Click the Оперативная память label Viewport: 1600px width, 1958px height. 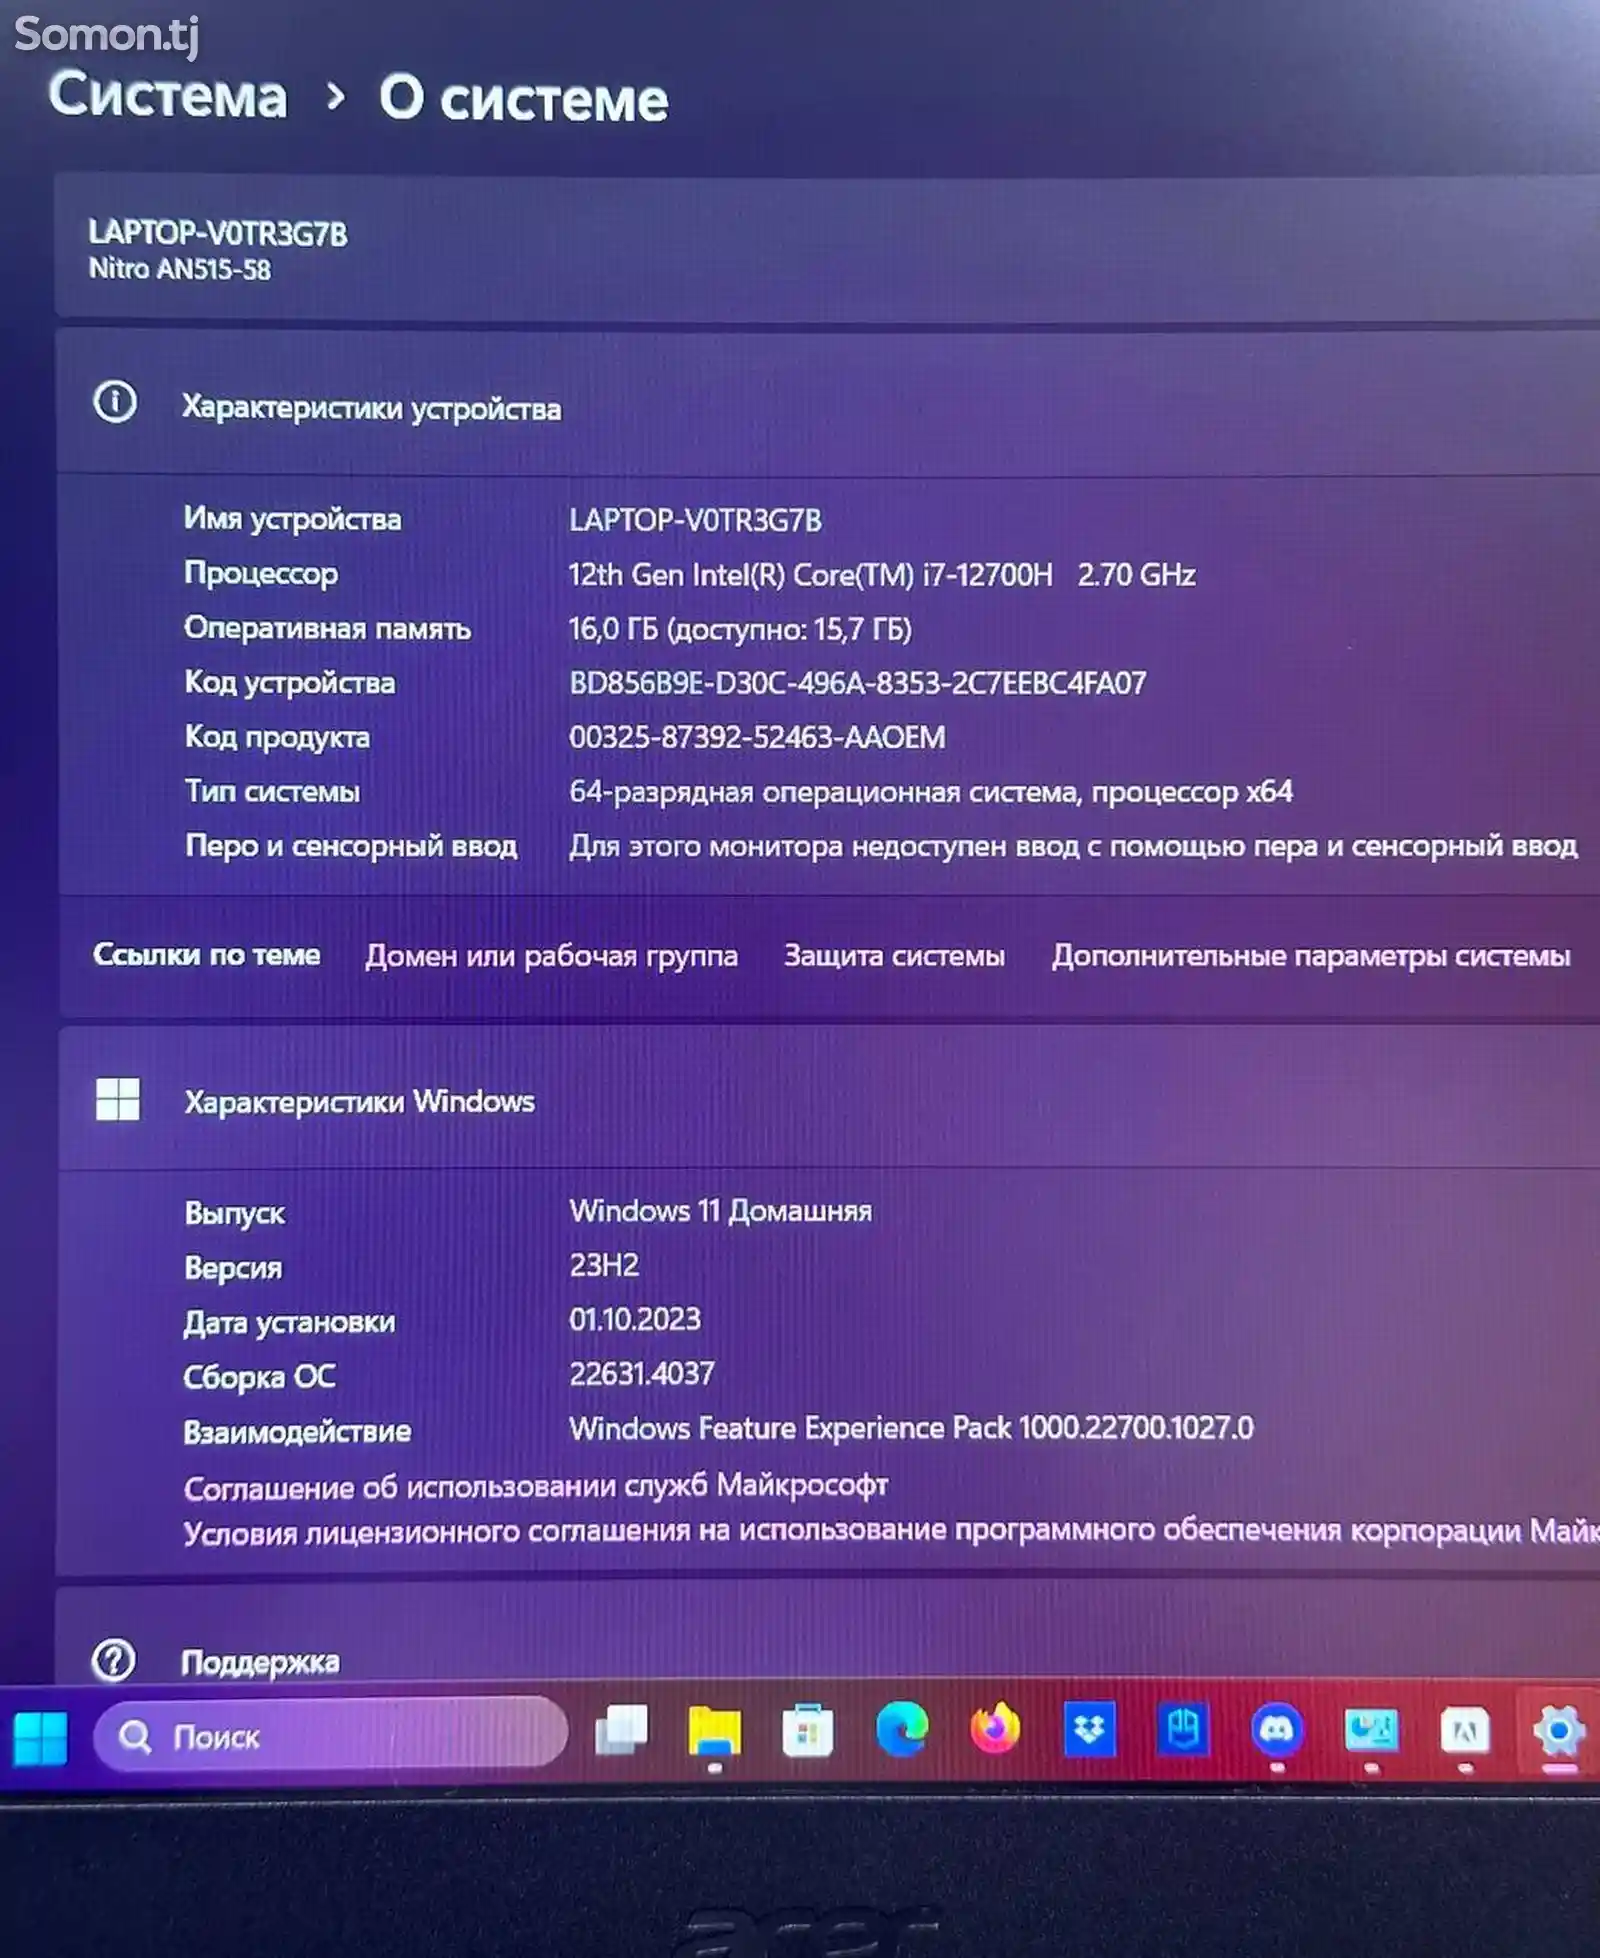click(327, 628)
